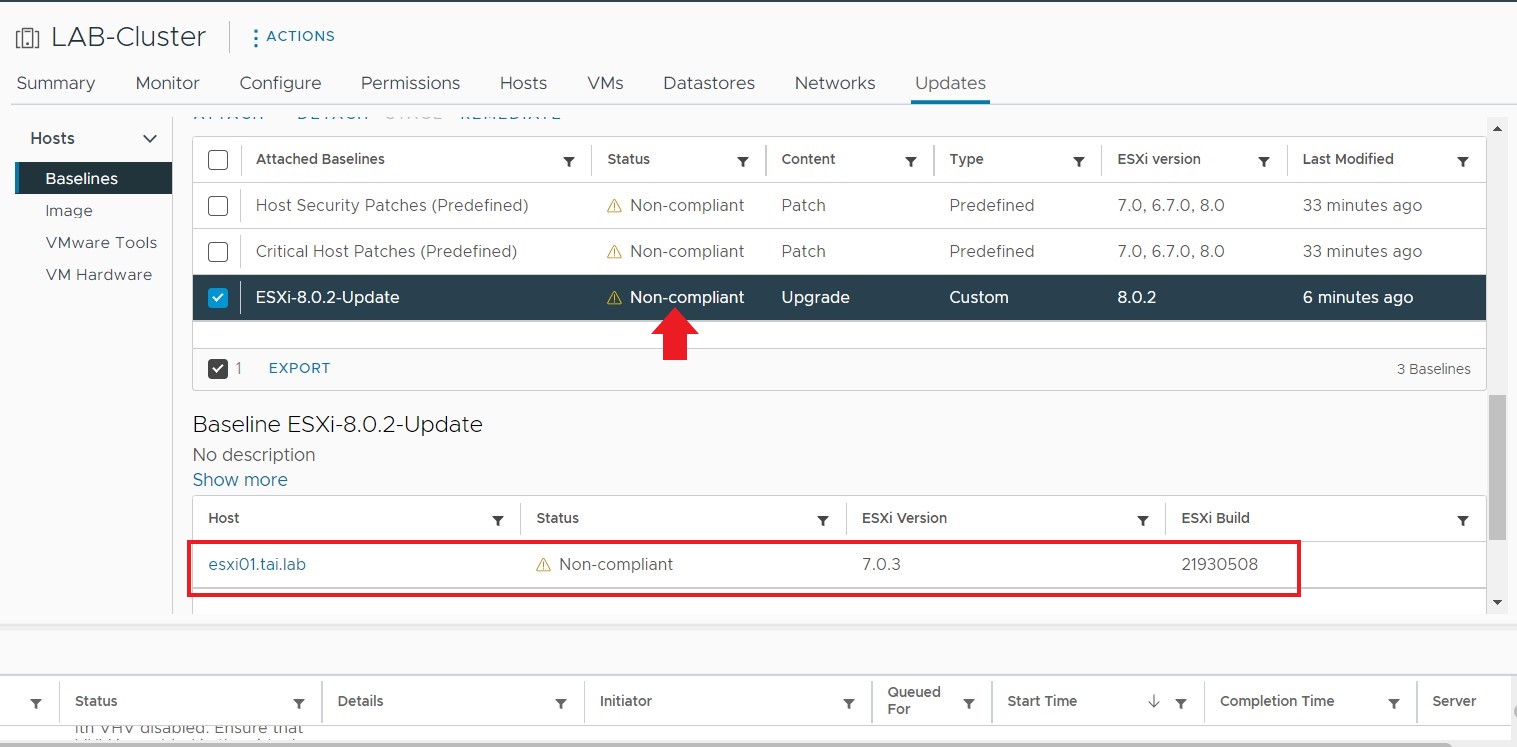Open the ACTIONS menu
The width and height of the screenshot is (1517, 747).
click(x=294, y=37)
